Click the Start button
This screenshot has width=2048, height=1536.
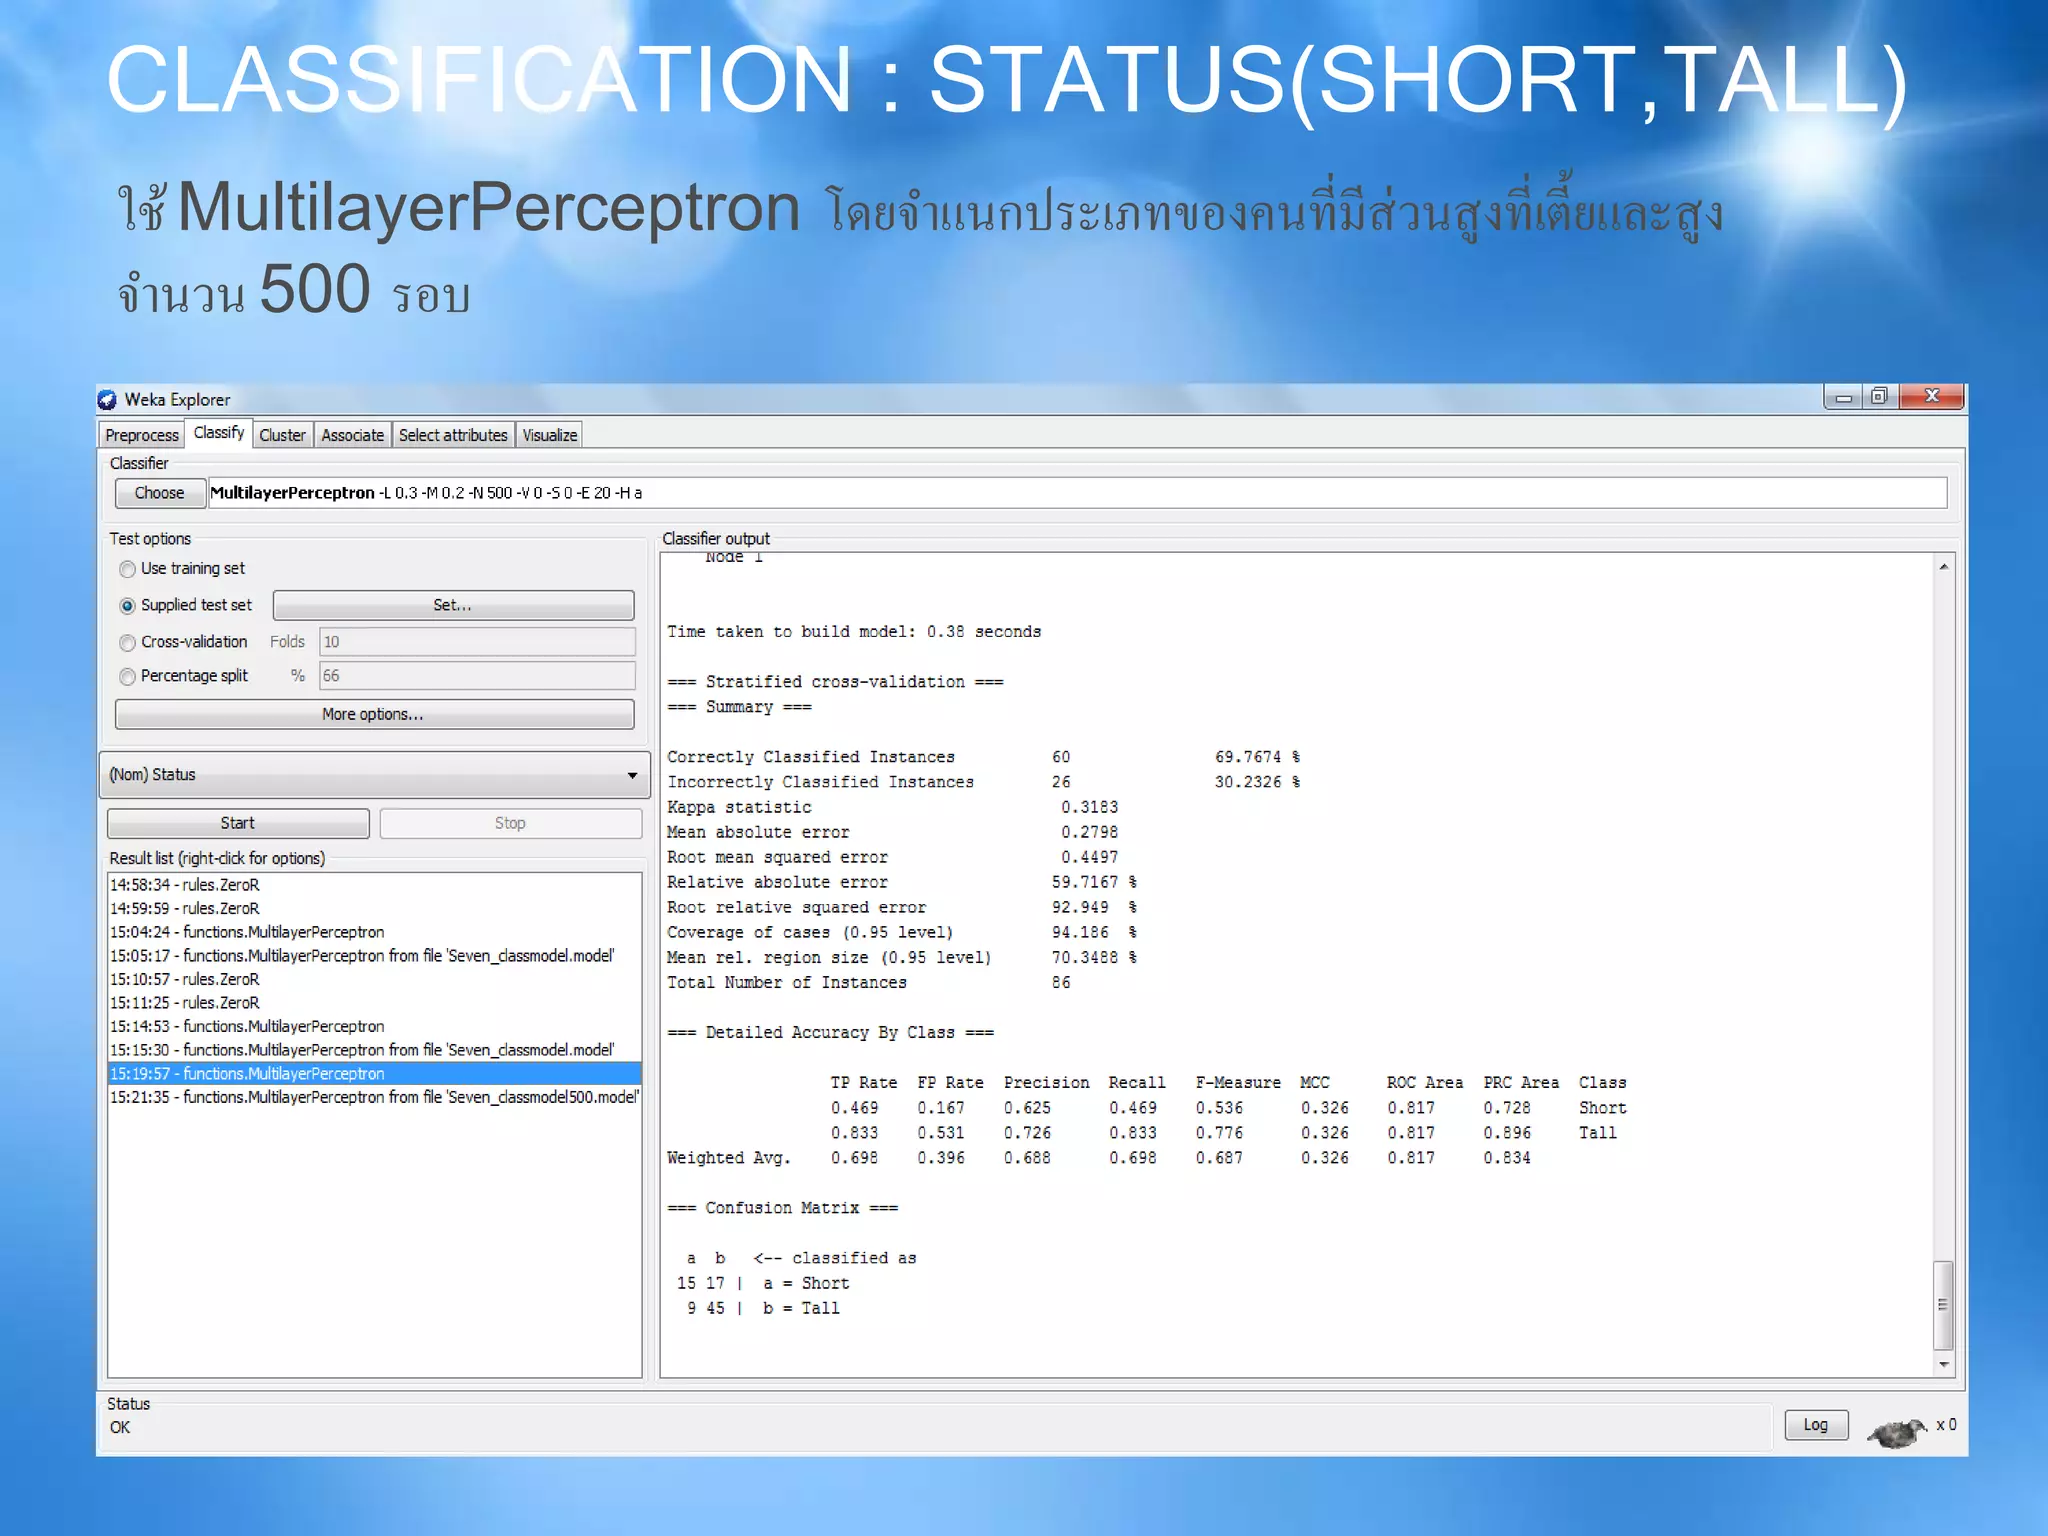point(238,823)
